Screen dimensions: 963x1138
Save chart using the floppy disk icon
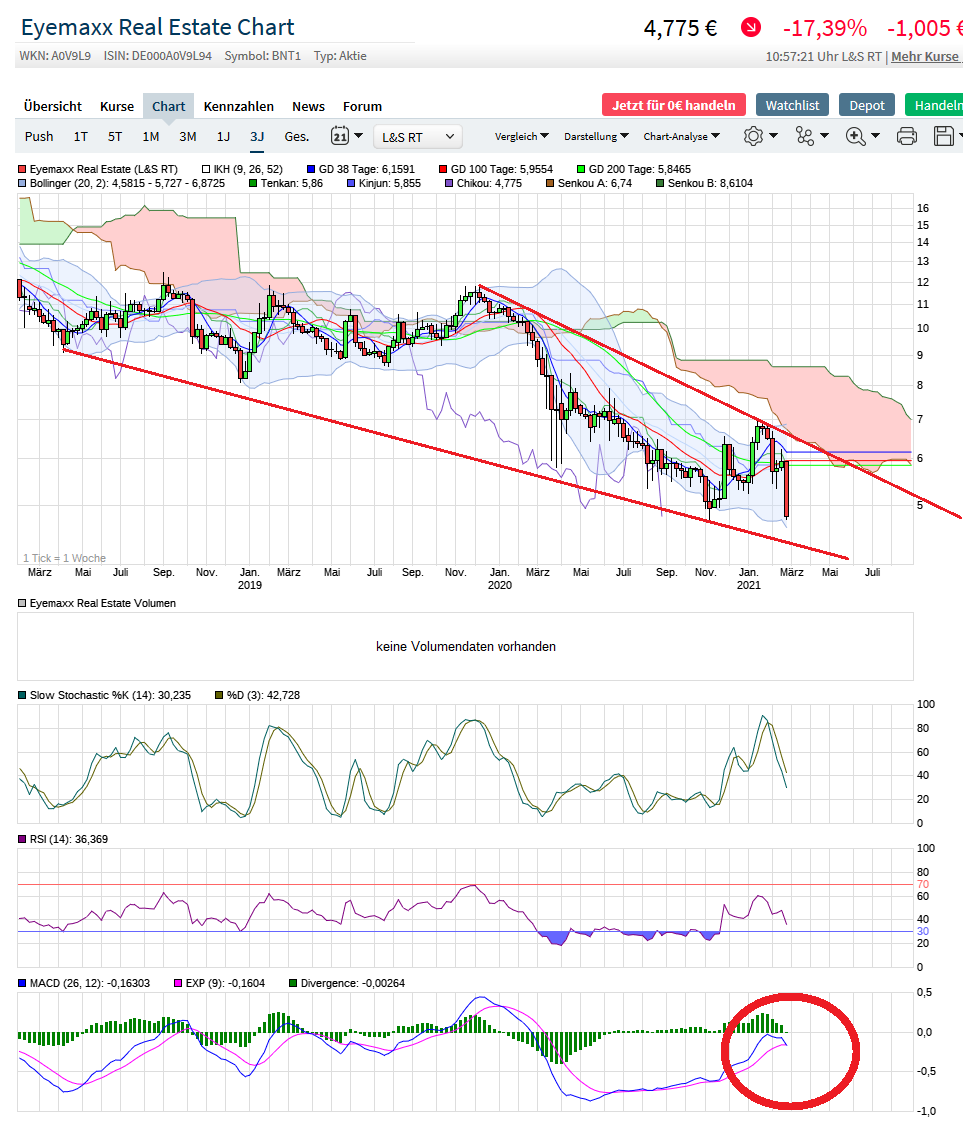click(942, 136)
